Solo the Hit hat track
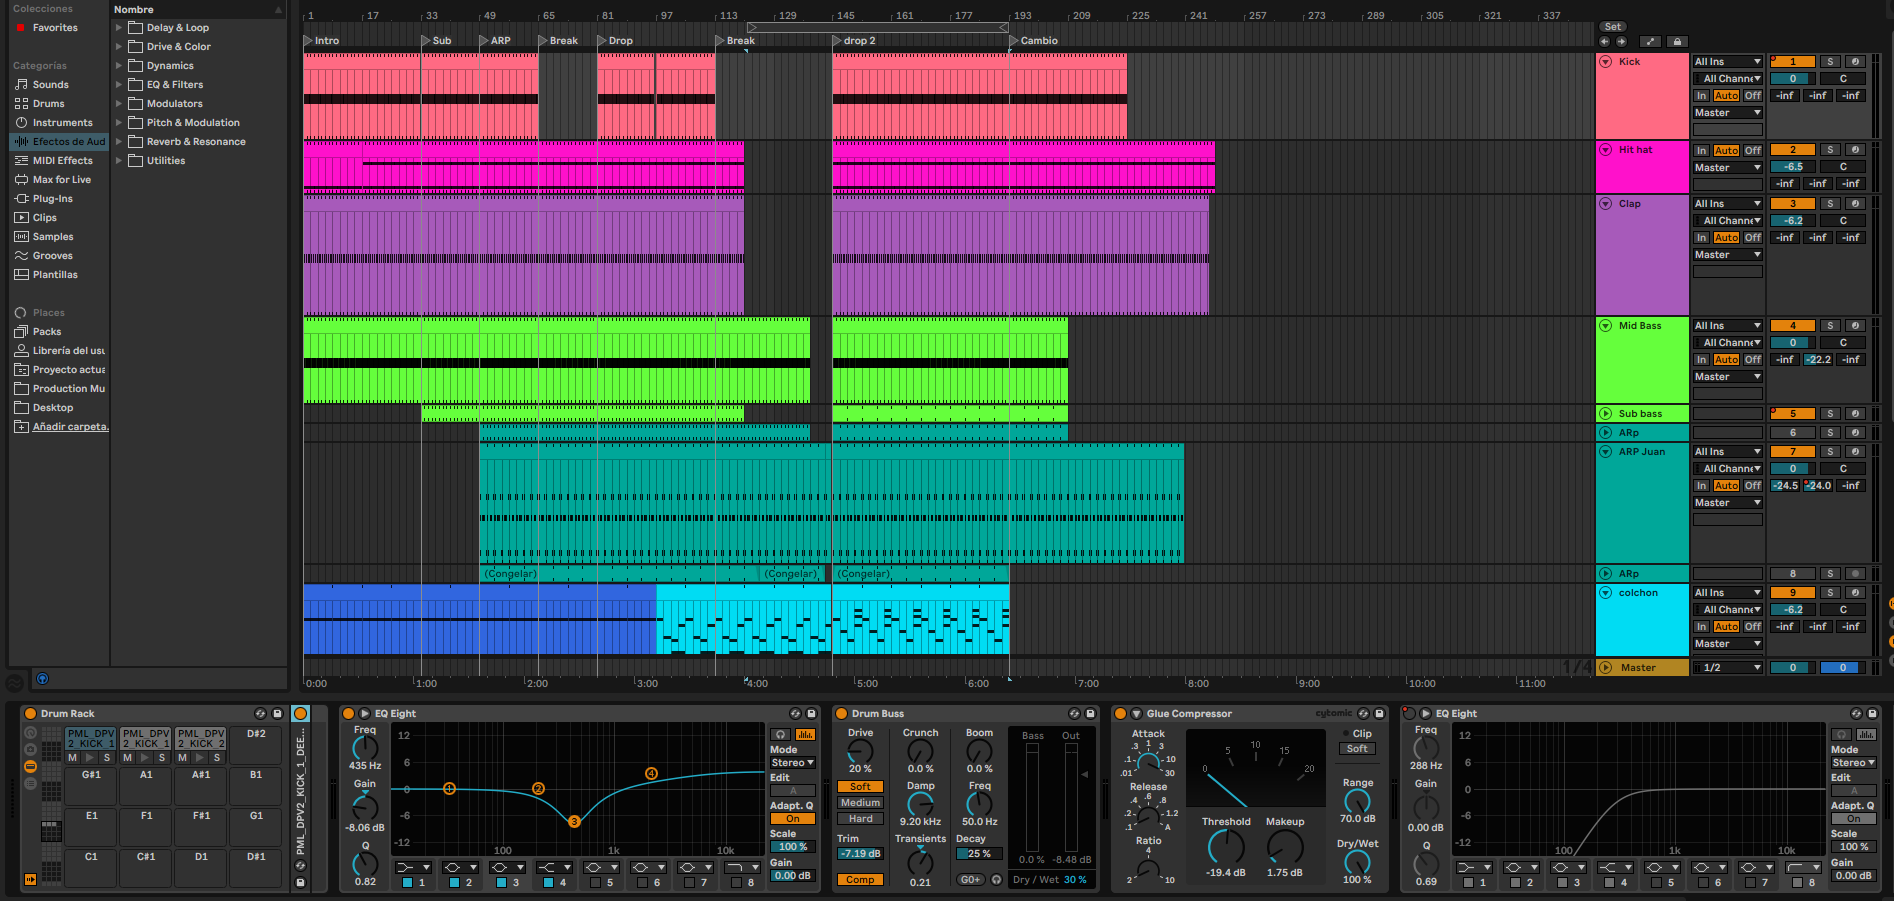This screenshot has height=901, width=1894. click(x=1829, y=150)
